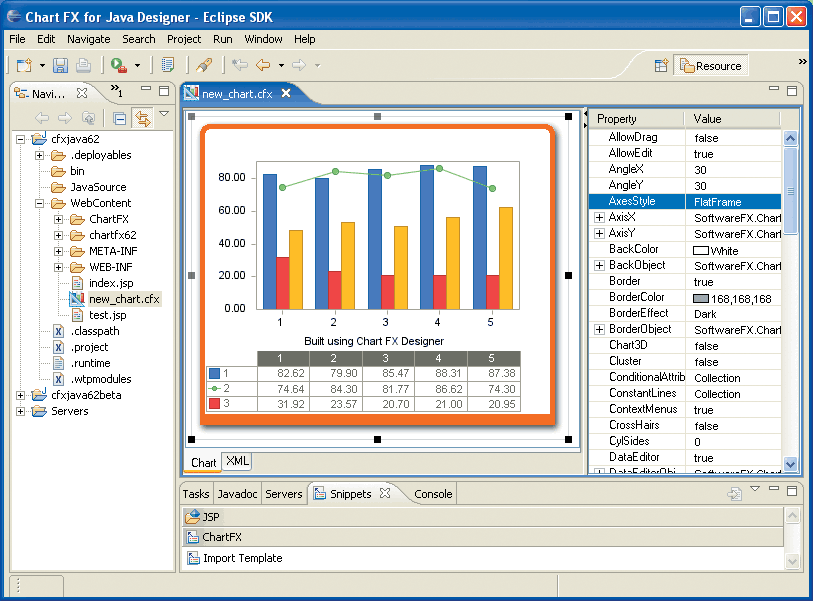The height and width of the screenshot is (601, 813).
Task: Select the .classpath file
Action: coord(95,331)
